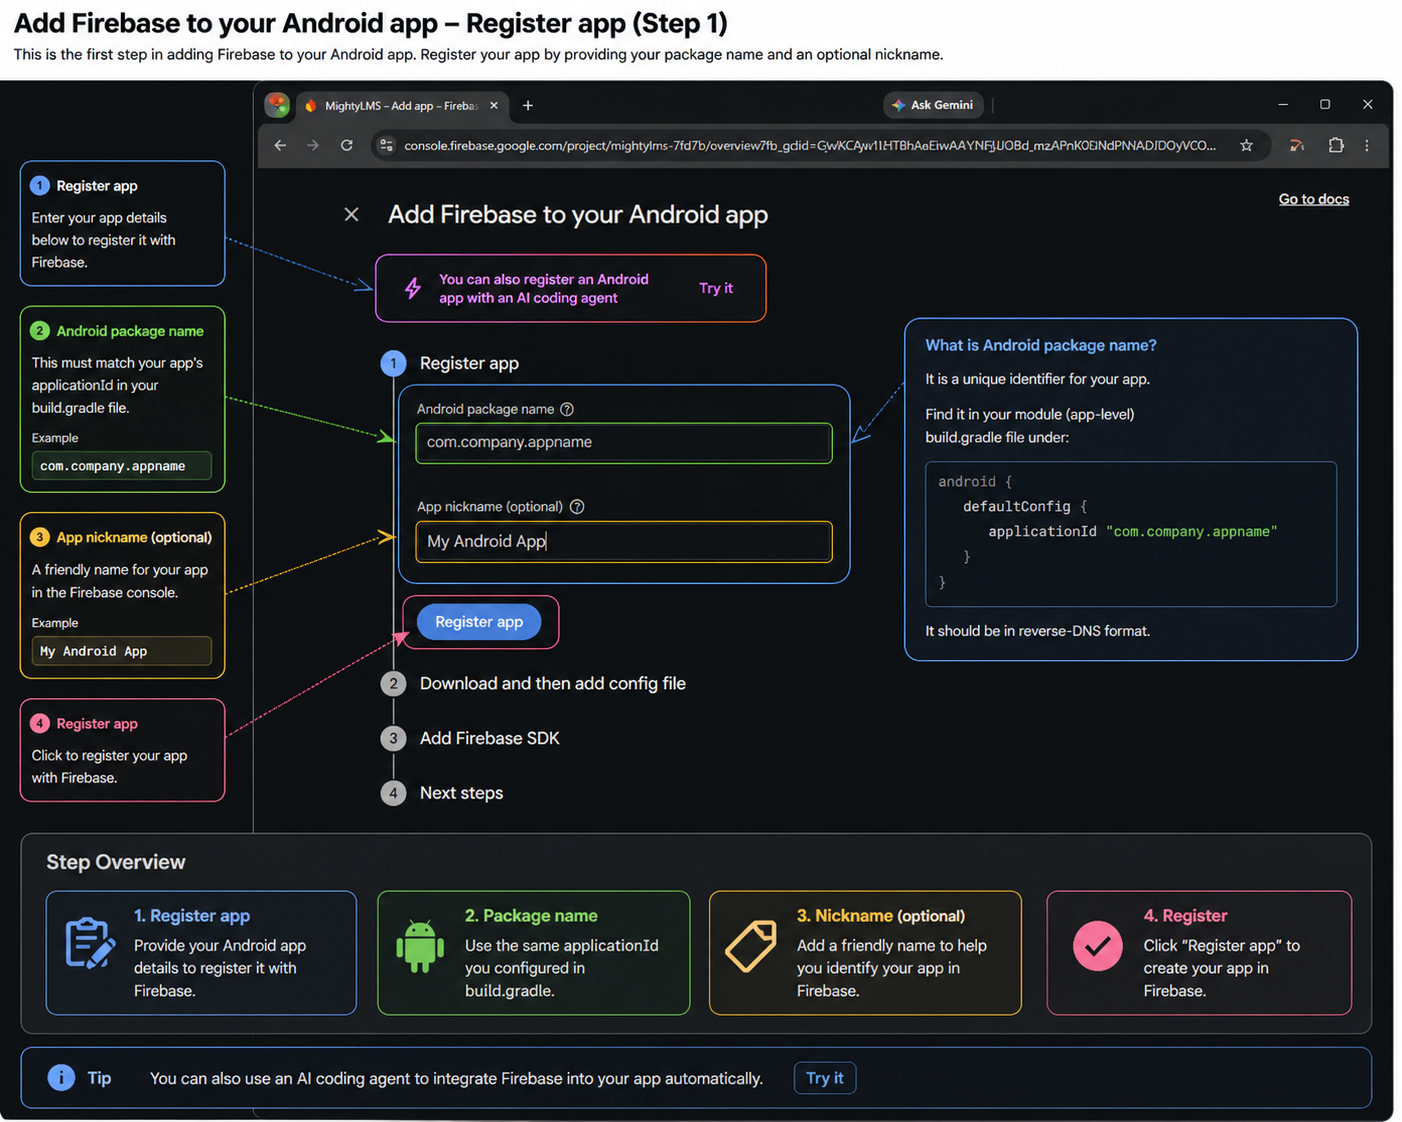Screen dimensions: 1402x1122
Task: Click the info icon in the Tip bar
Action: [61, 1077]
